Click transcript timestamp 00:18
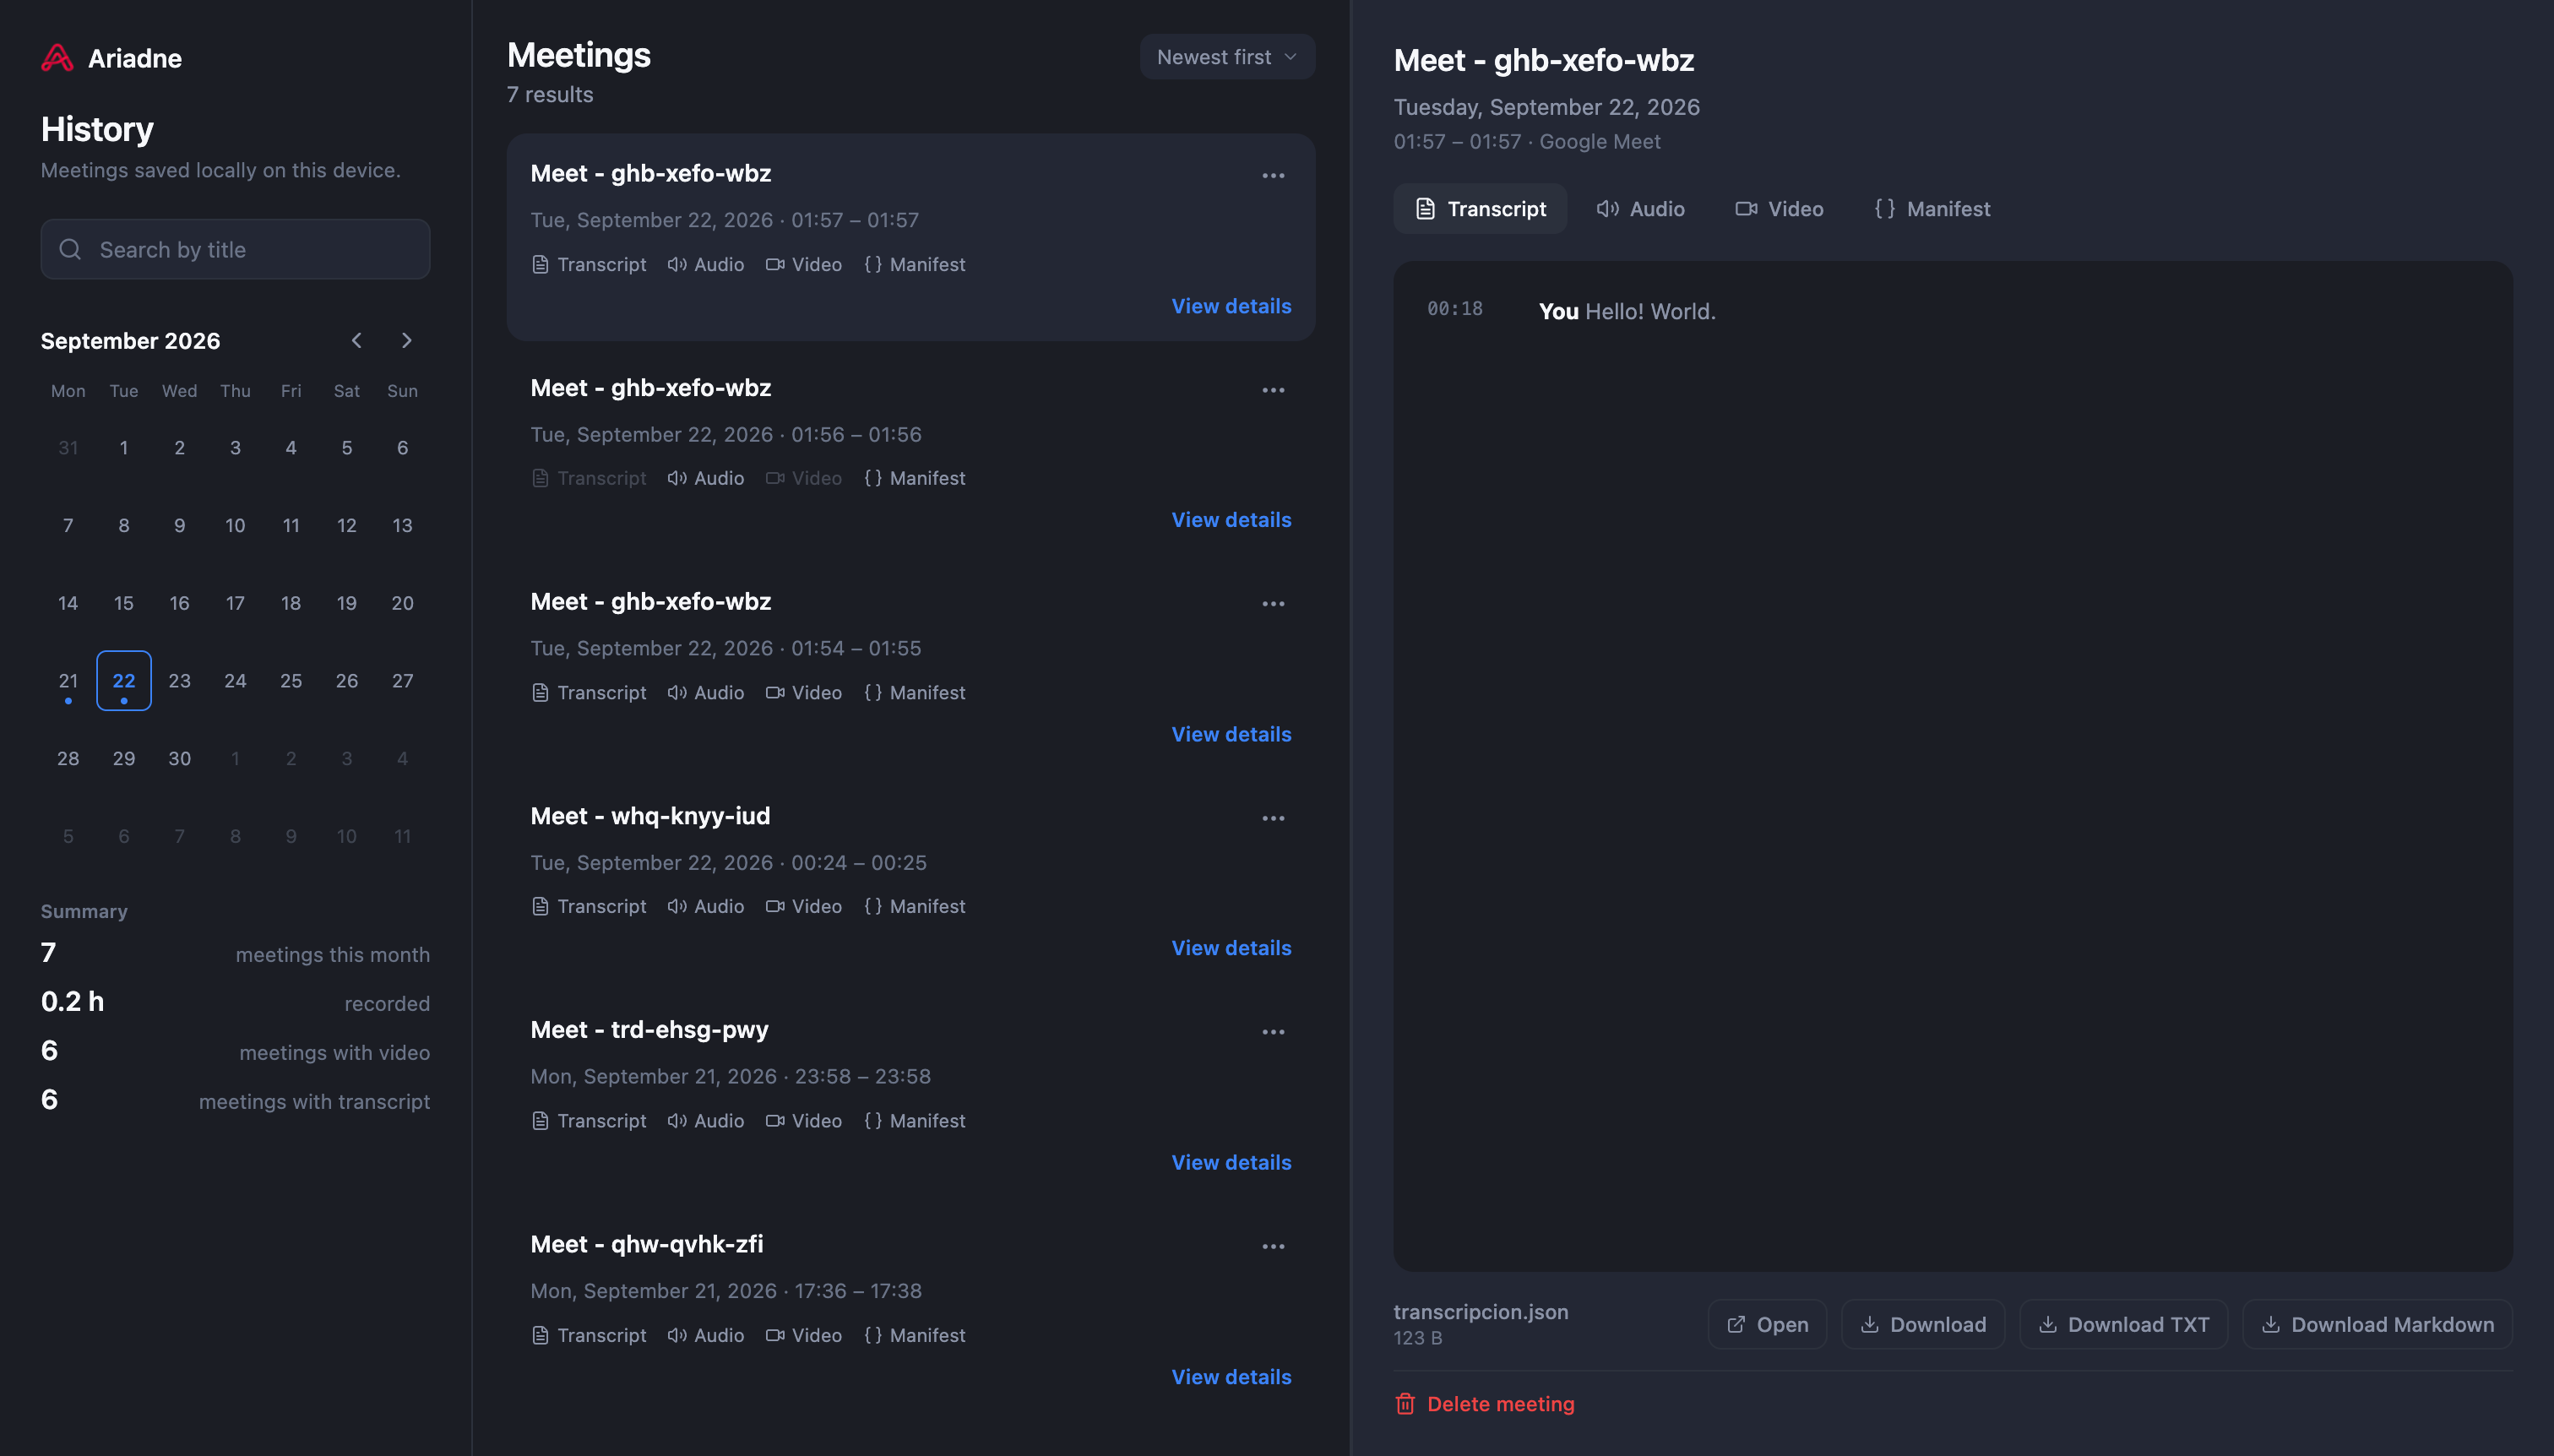 [1454, 309]
